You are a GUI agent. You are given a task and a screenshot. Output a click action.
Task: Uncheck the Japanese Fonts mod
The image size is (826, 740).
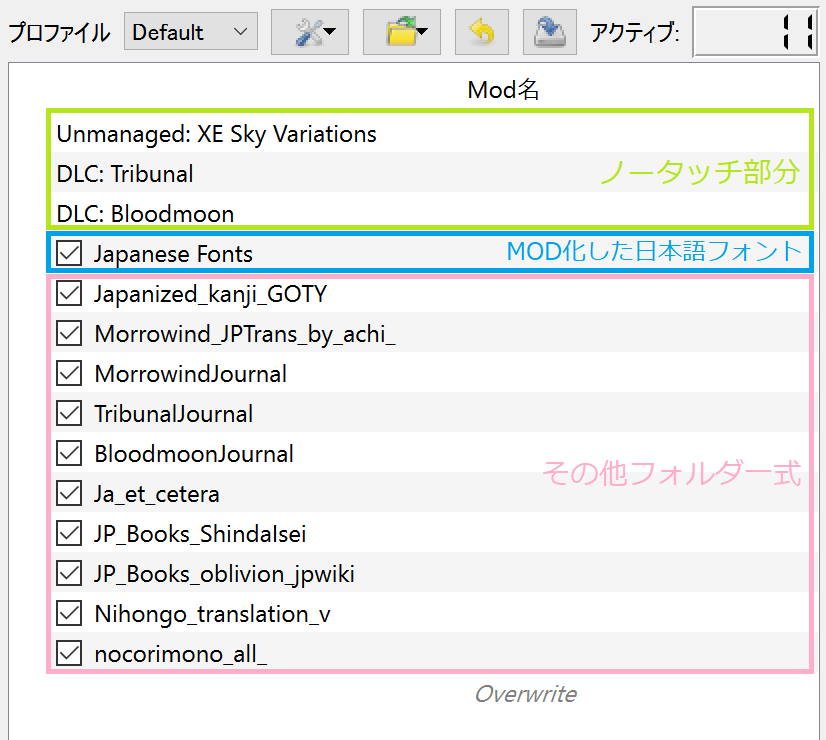pyautogui.click(x=69, y=254)
